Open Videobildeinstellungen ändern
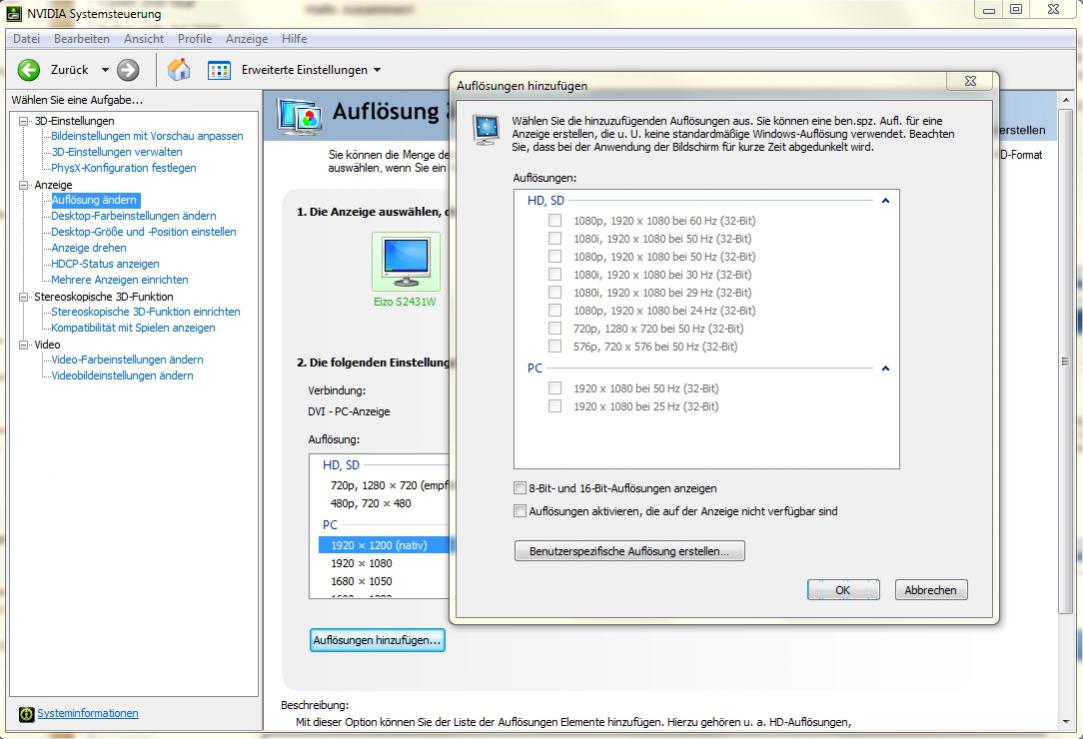 coord(122,376)
